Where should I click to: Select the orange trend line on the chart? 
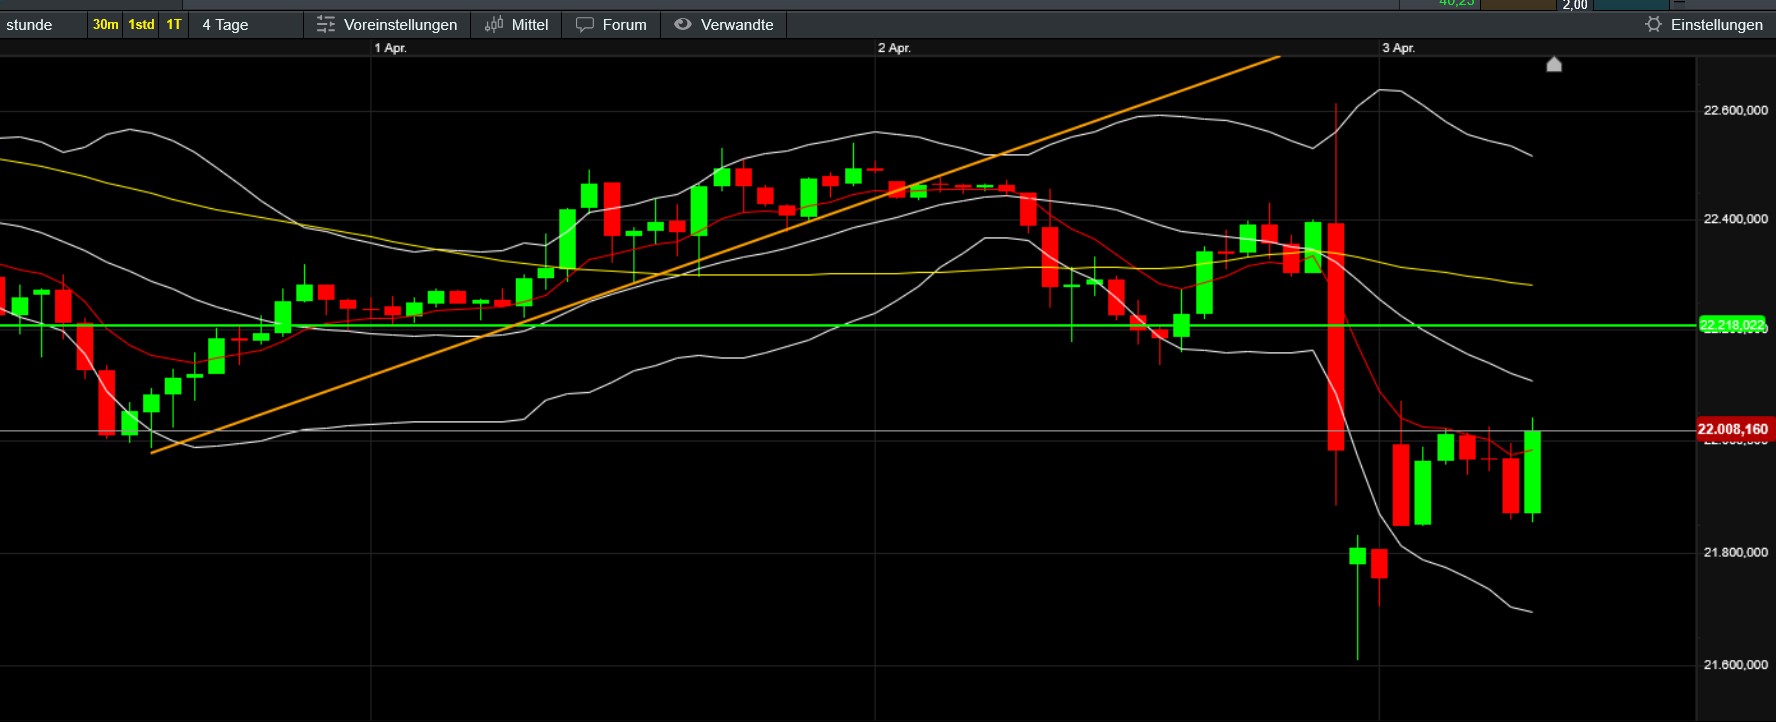715,255
